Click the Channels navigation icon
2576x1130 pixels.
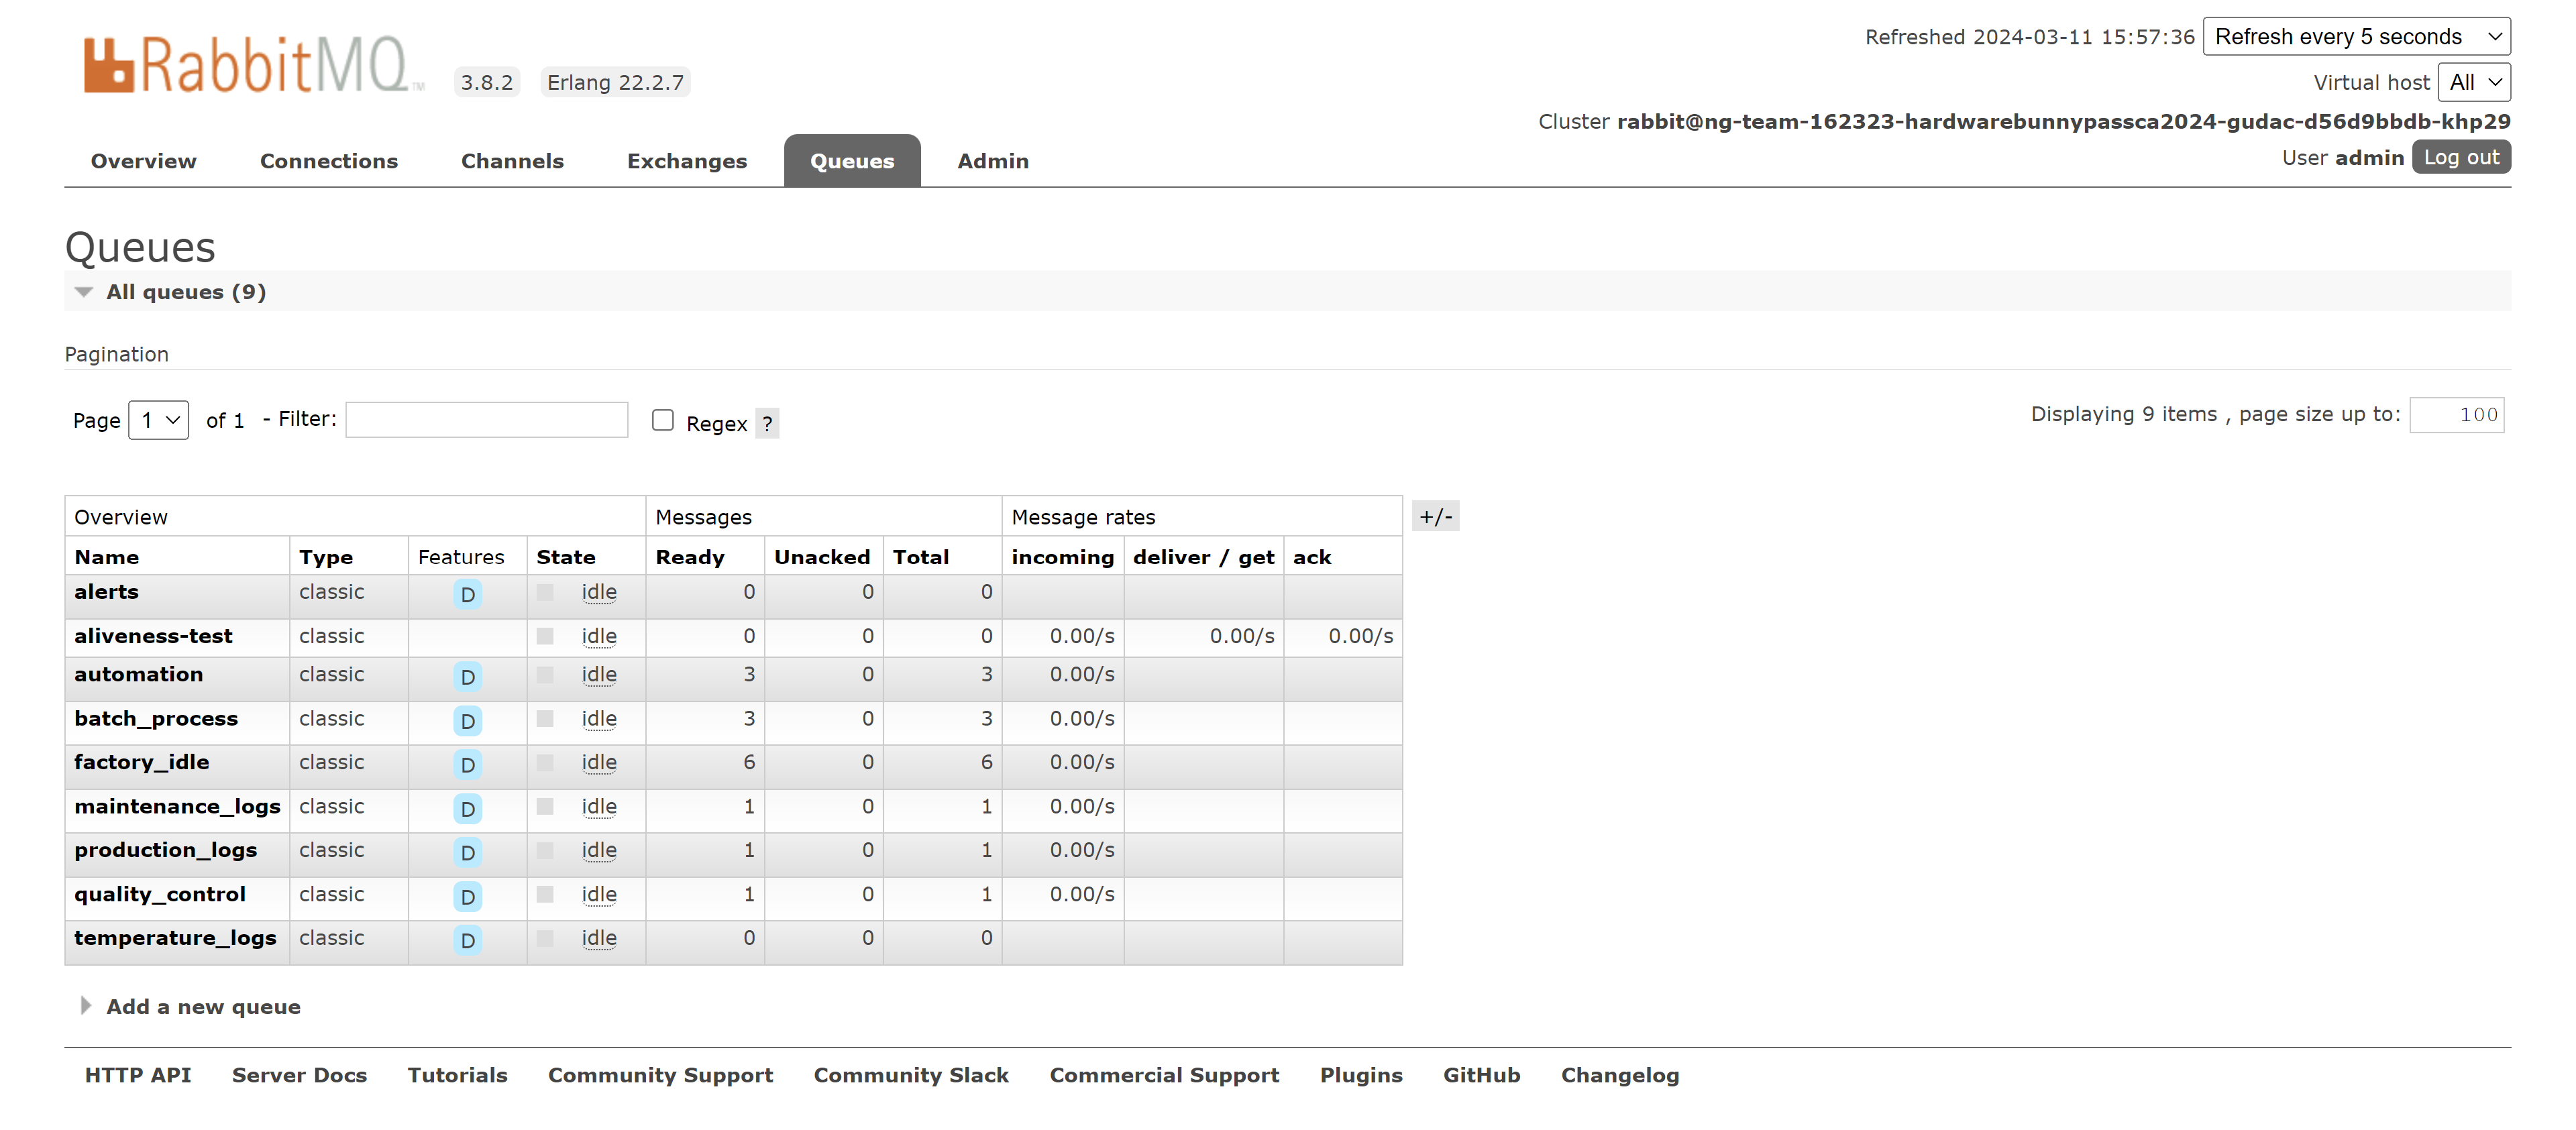click(x=513, y=160)
